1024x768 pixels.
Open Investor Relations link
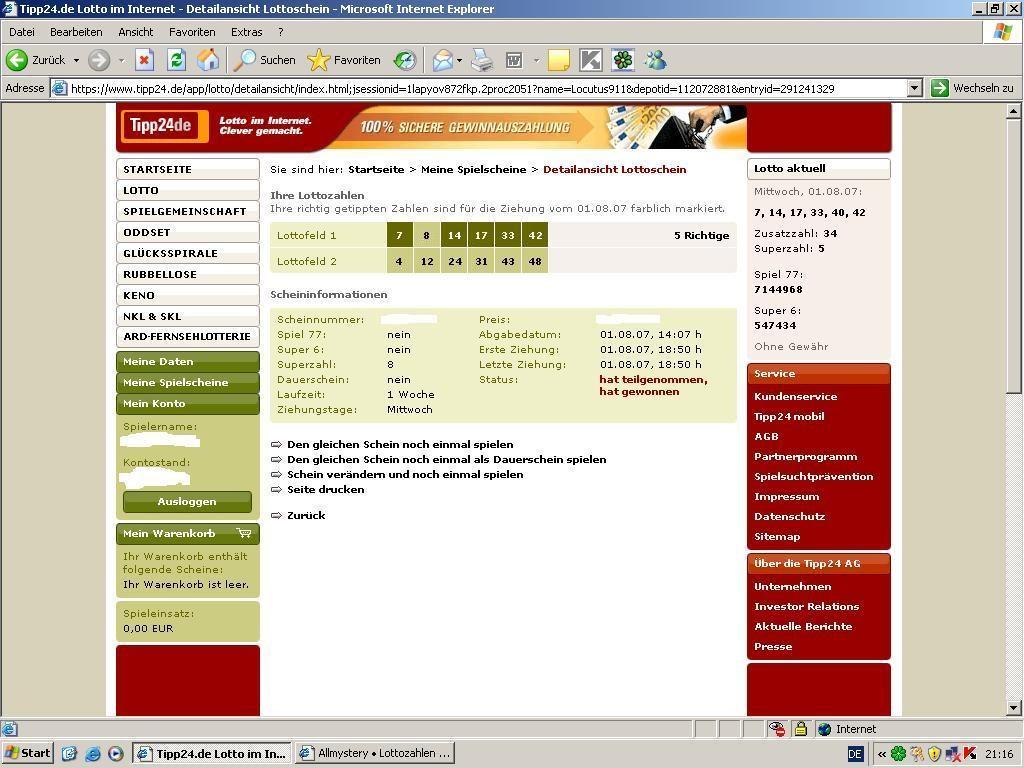[807, 607]
